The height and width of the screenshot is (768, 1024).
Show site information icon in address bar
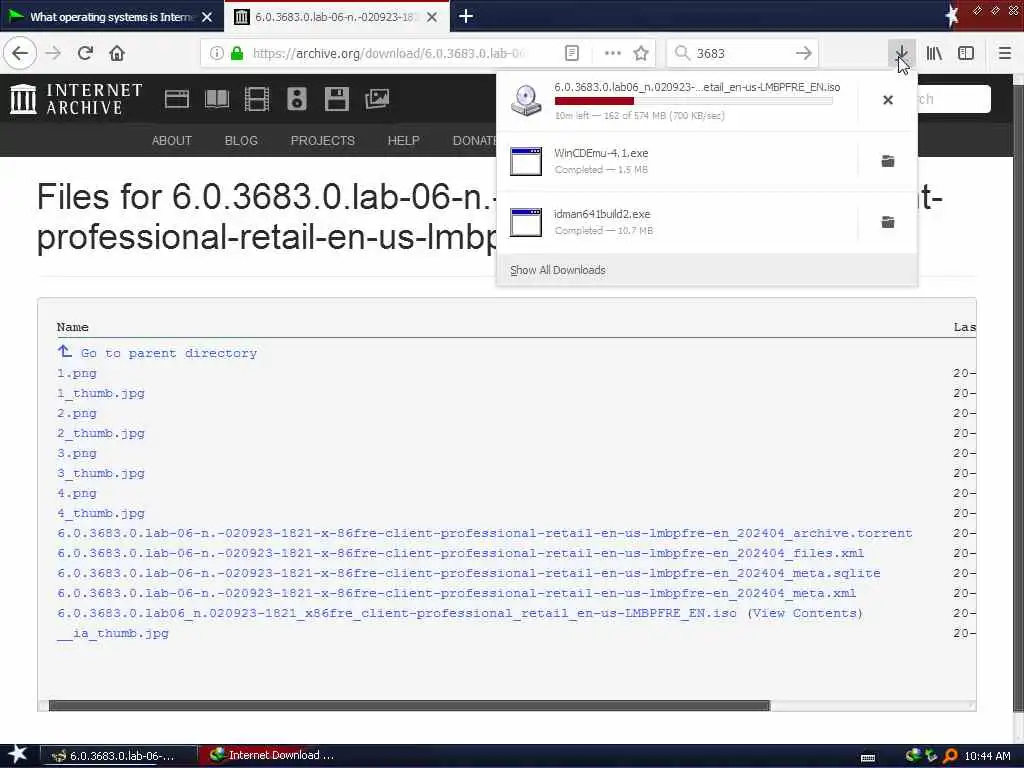(216, 53)
